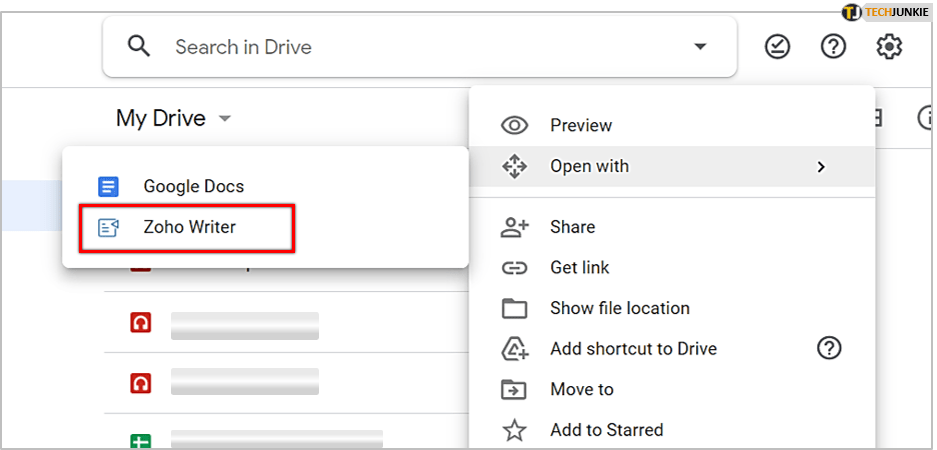
Task: Open the offline ready checkmark icon
Action: [x=777, y=47]
